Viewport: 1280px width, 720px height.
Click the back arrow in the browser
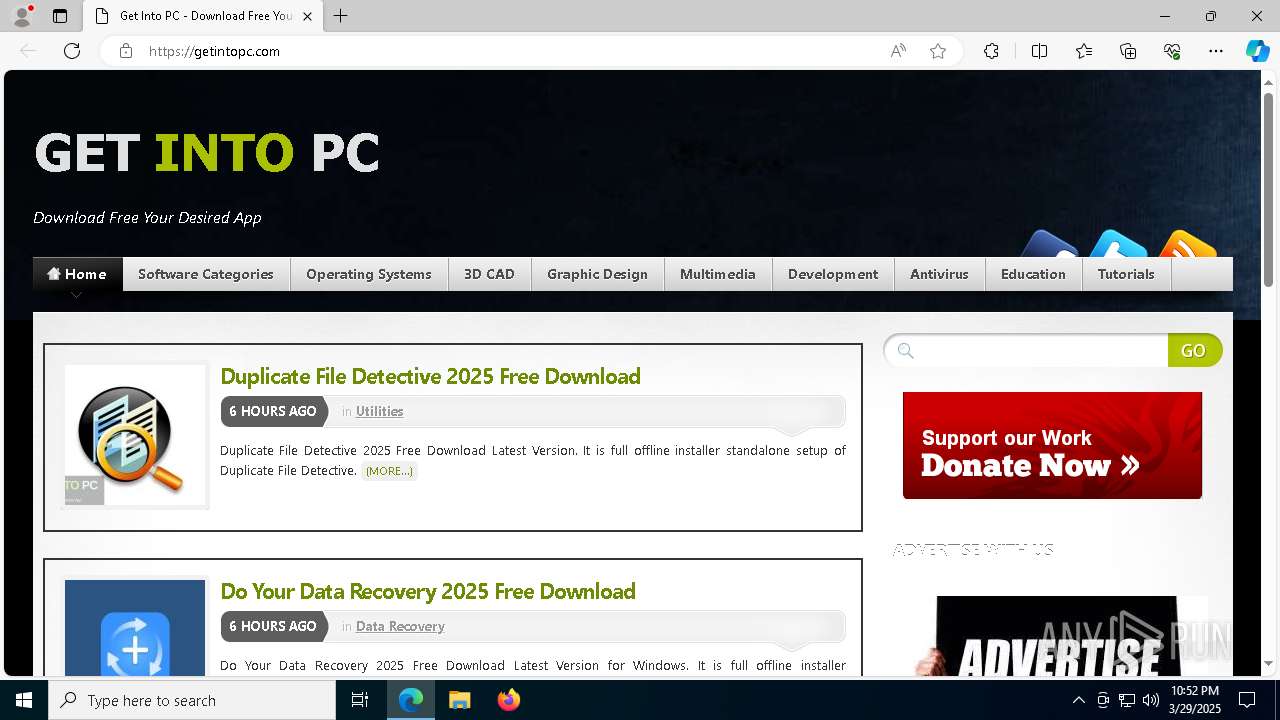[x=28, y=51]
